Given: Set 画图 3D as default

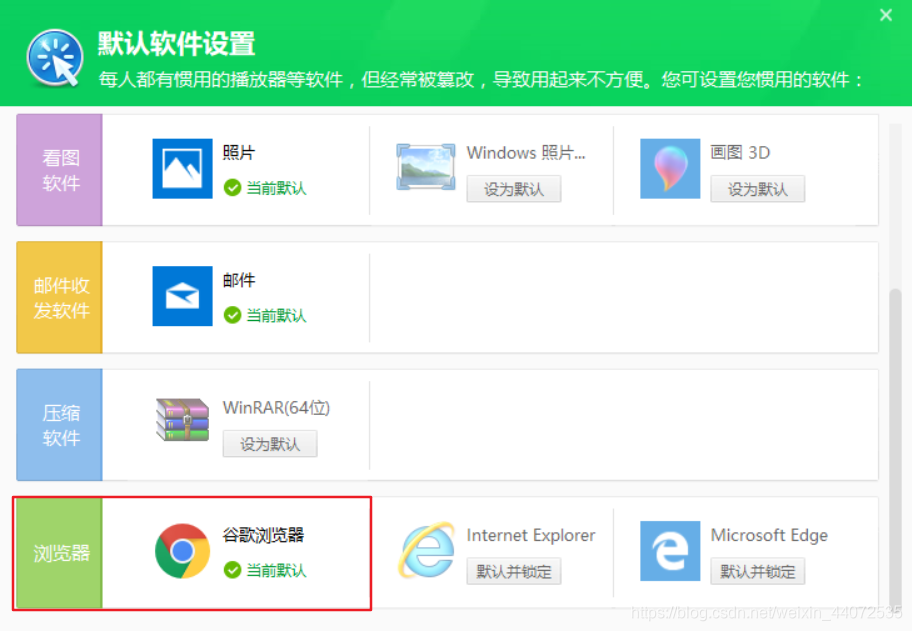Looking at the screenshot, I should [757, 189].
